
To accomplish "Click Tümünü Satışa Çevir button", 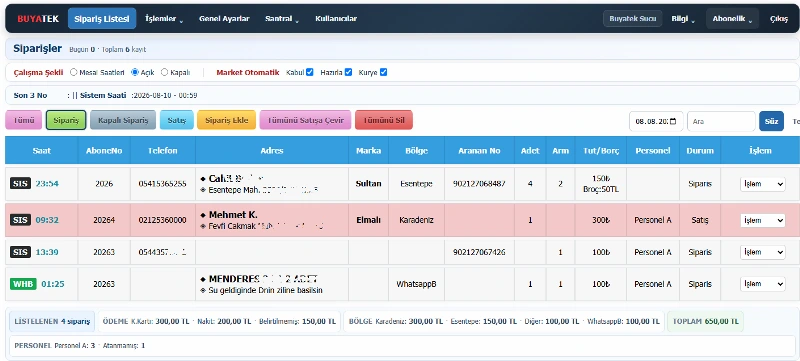I will [x=305, y=120].
